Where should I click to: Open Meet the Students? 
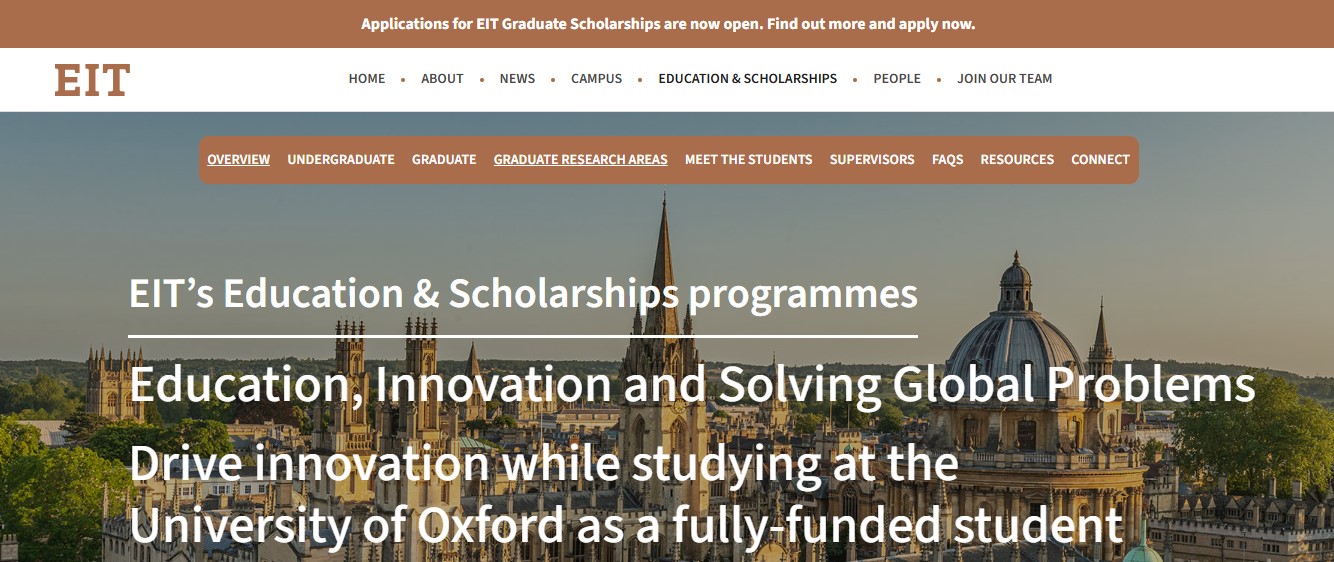click(748, 160)
